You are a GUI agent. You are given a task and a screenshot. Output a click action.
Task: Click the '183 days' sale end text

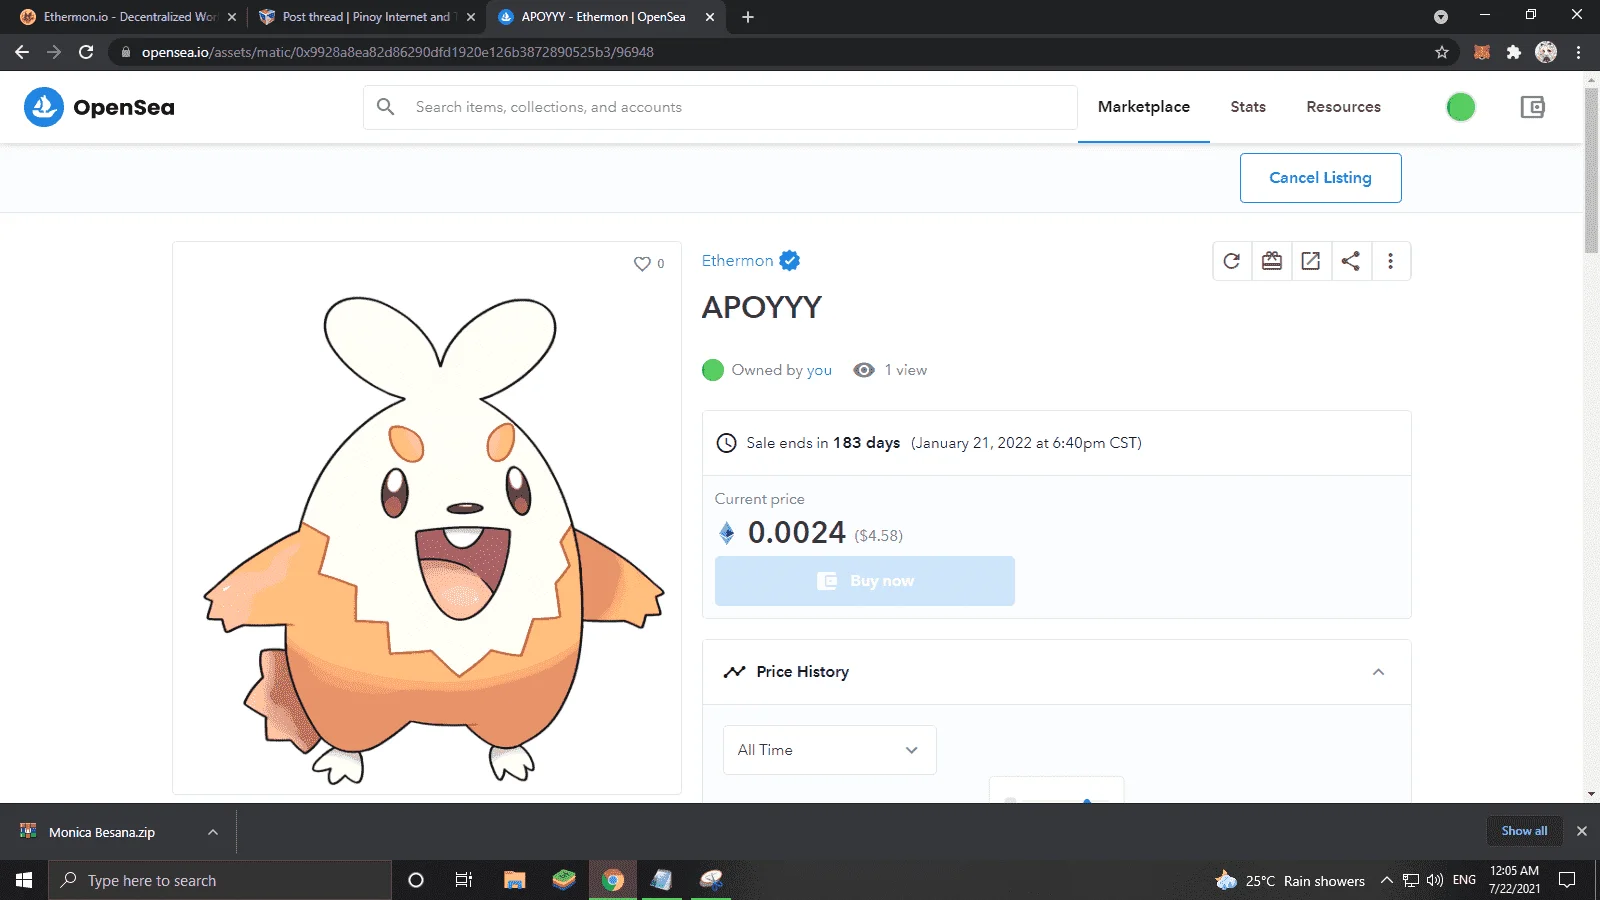[866, 443]
